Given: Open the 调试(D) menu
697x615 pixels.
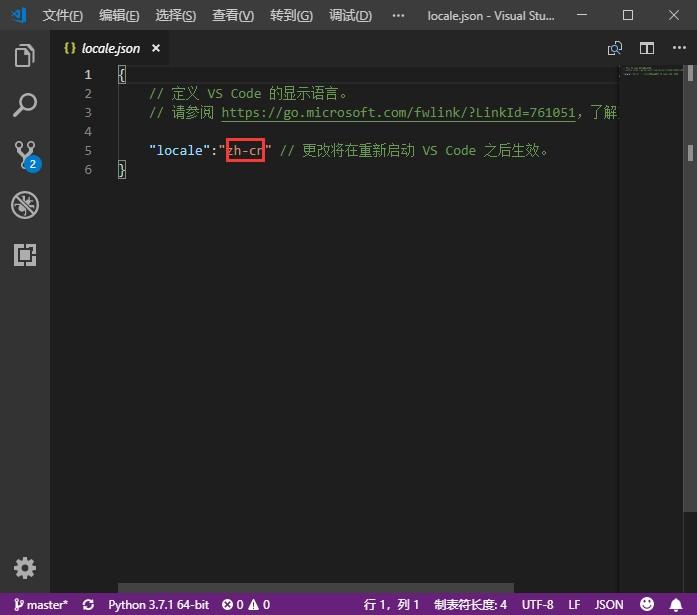Looking at the screenshot, I should tap(350, 16).
